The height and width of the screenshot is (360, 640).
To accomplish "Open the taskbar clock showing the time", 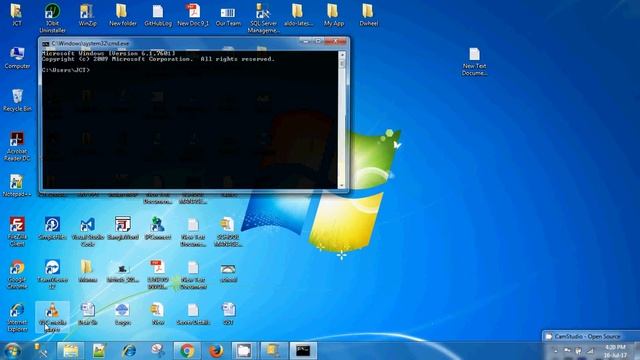I will coord(615,351).
